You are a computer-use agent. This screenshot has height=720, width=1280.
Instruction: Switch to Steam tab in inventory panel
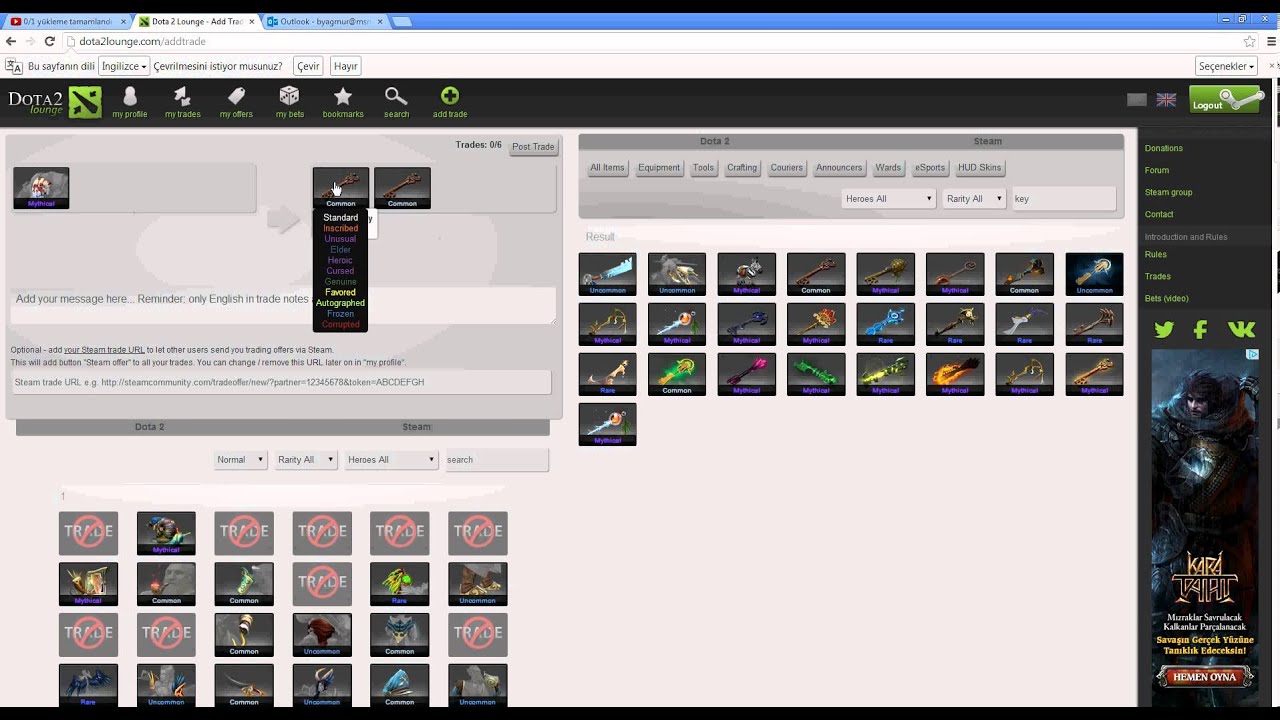[417, 427]
